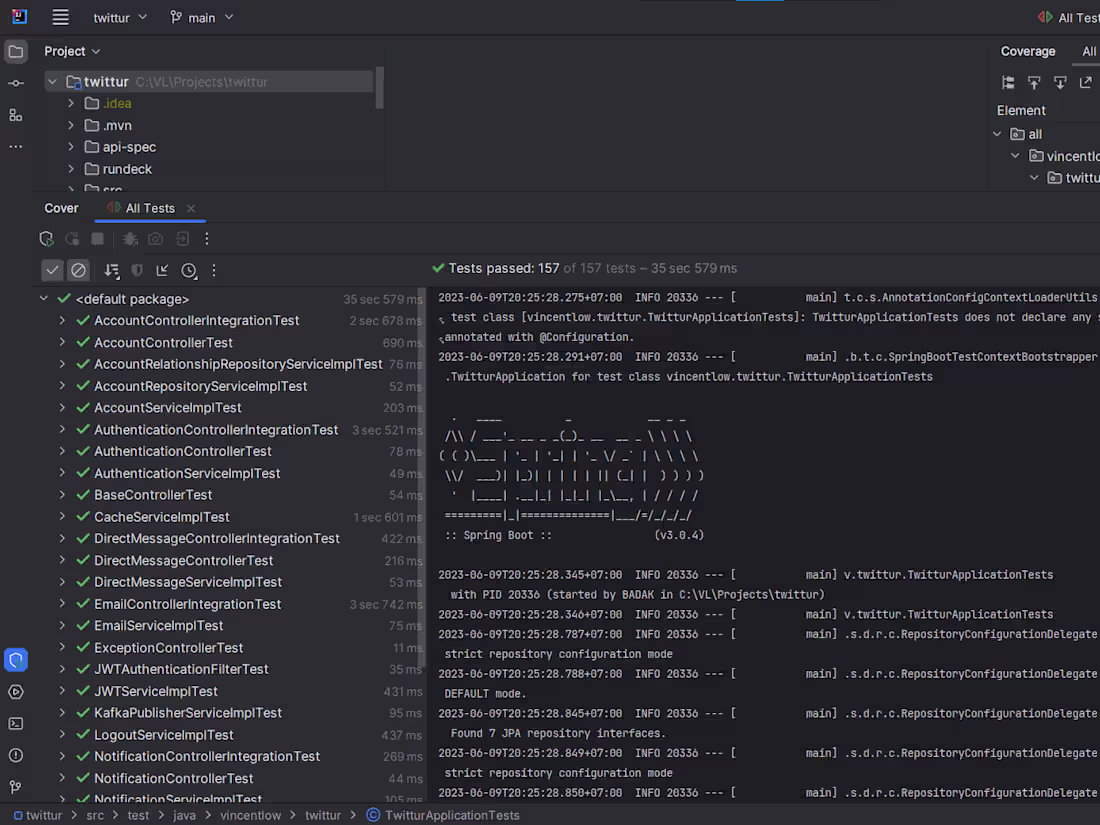Select CacheServiceImplTest in results tree
The width and height of the screenshot is (1100, 825).
[x=161, y=517]
